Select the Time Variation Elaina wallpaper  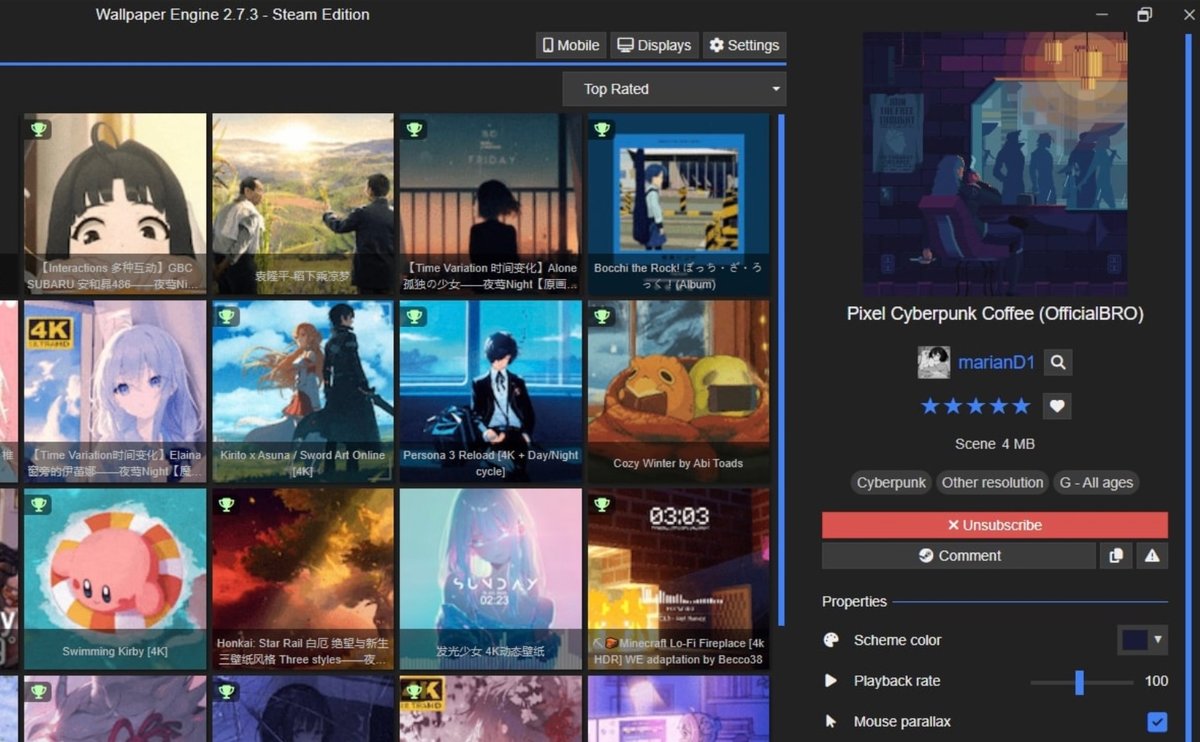(x=115, y=392)
